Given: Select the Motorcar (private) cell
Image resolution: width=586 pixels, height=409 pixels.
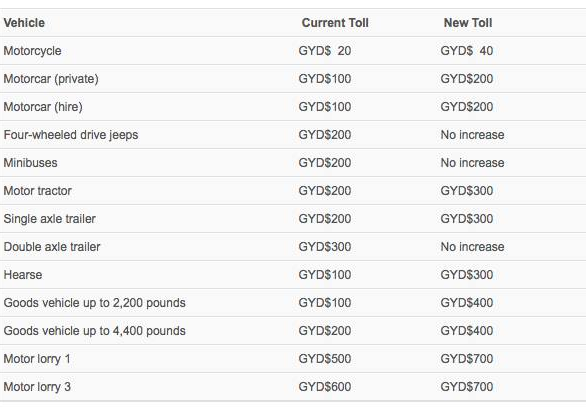Looking at the screenshot, I should (51, 79).
